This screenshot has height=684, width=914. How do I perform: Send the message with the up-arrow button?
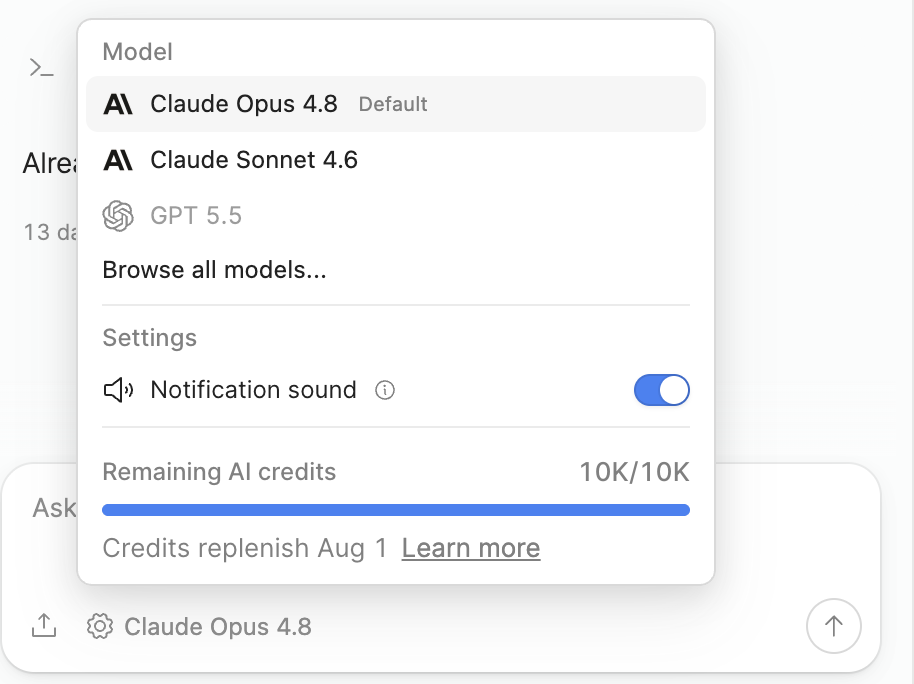tap(834, 626)
